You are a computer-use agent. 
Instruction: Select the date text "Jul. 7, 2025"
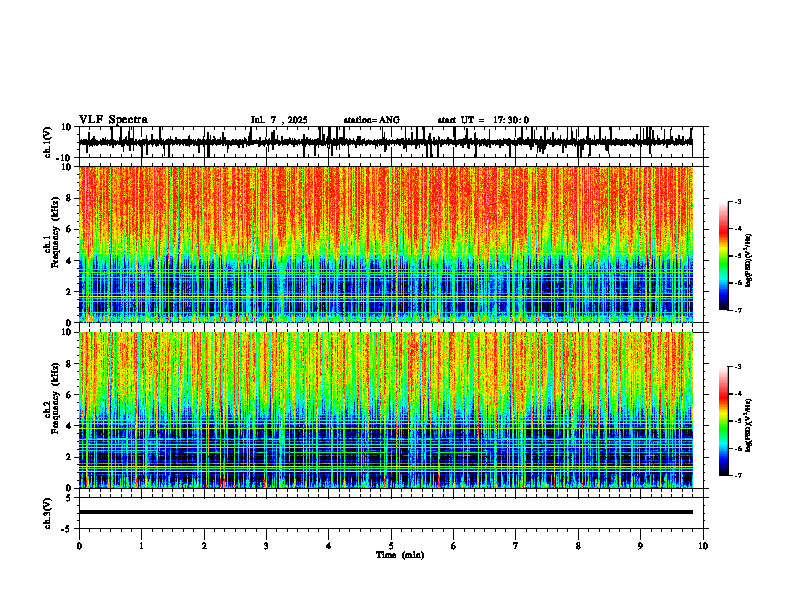pos(279,120)
